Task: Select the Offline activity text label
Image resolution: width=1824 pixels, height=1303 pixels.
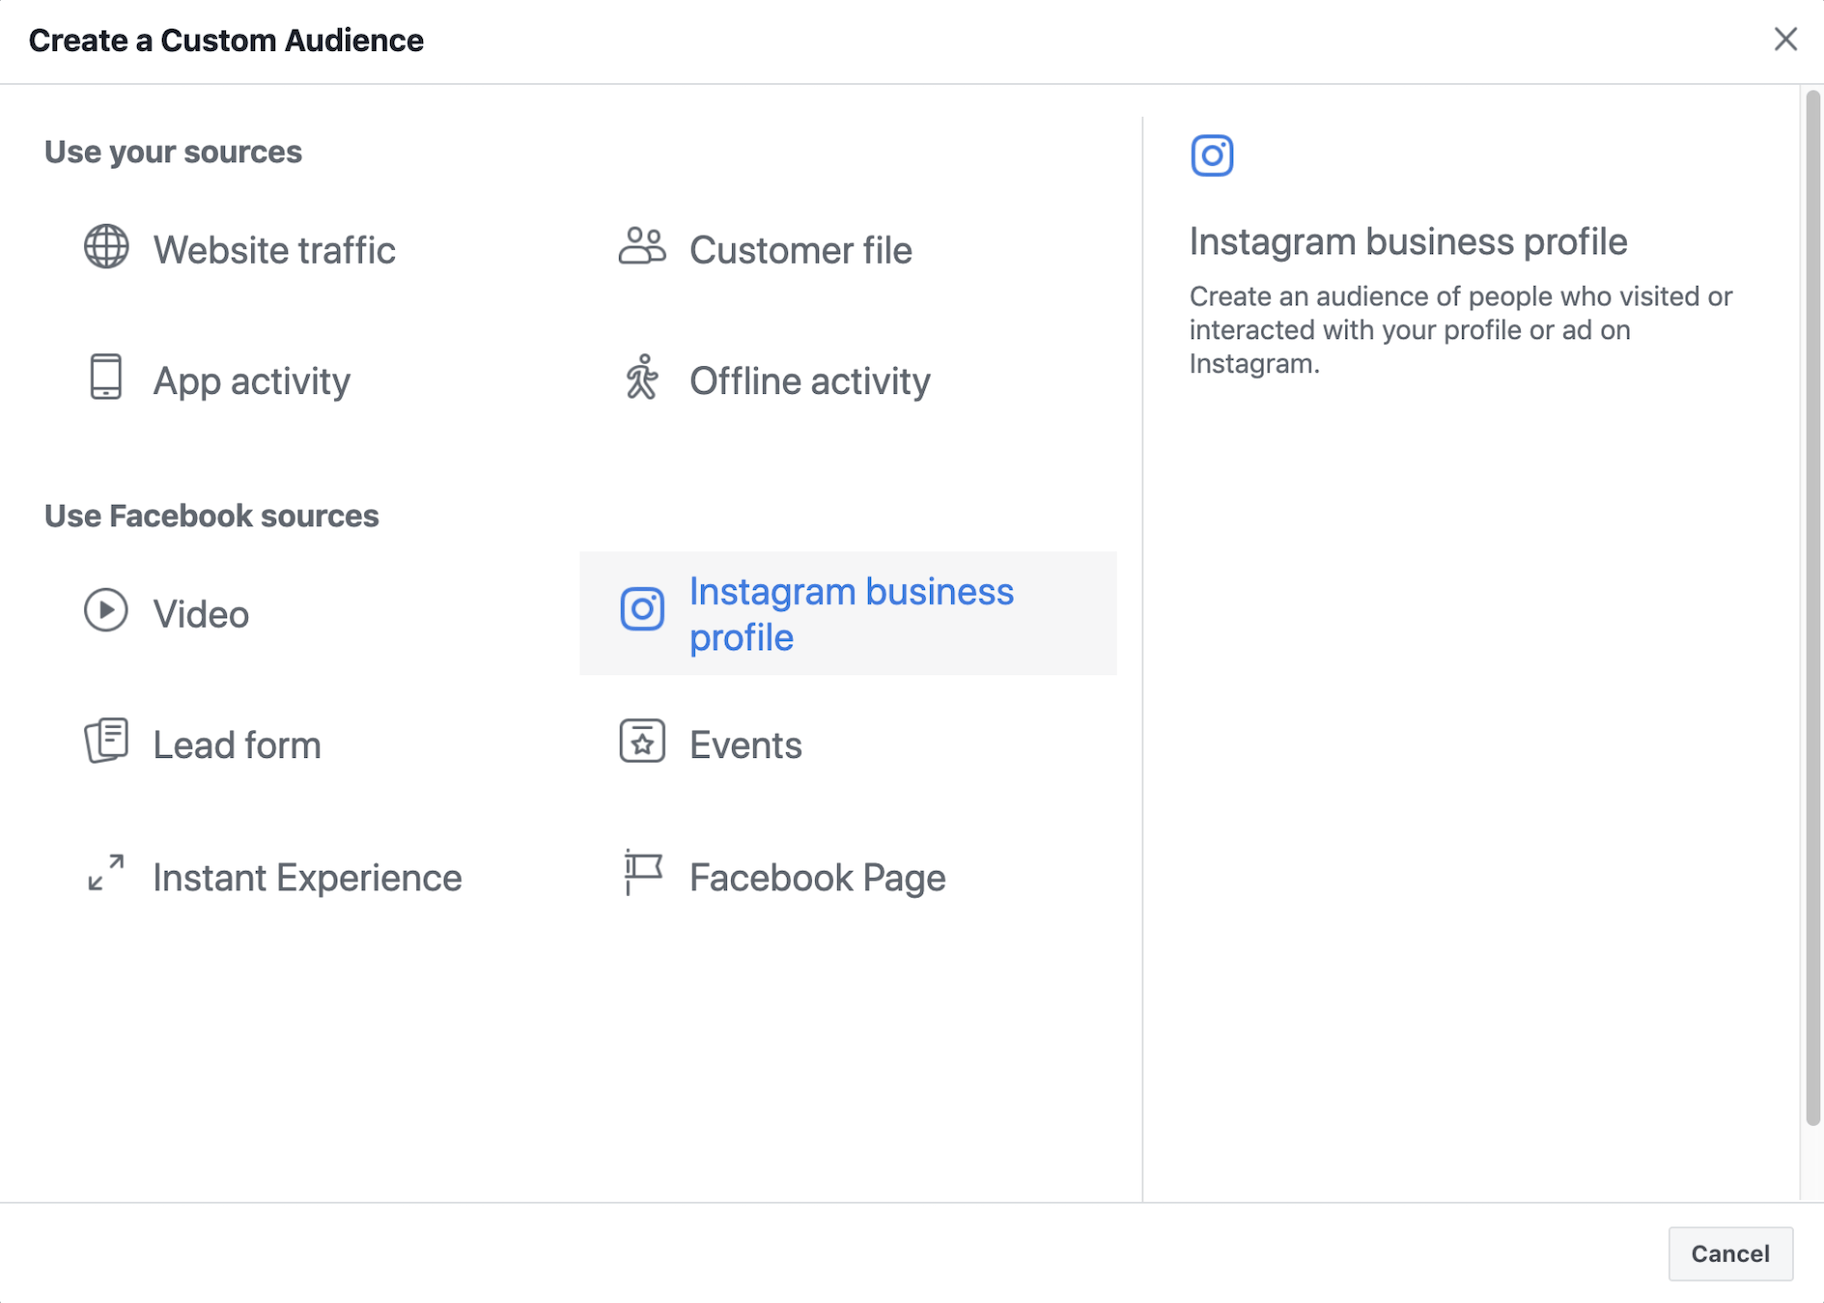Action: [x=809, y=381]
